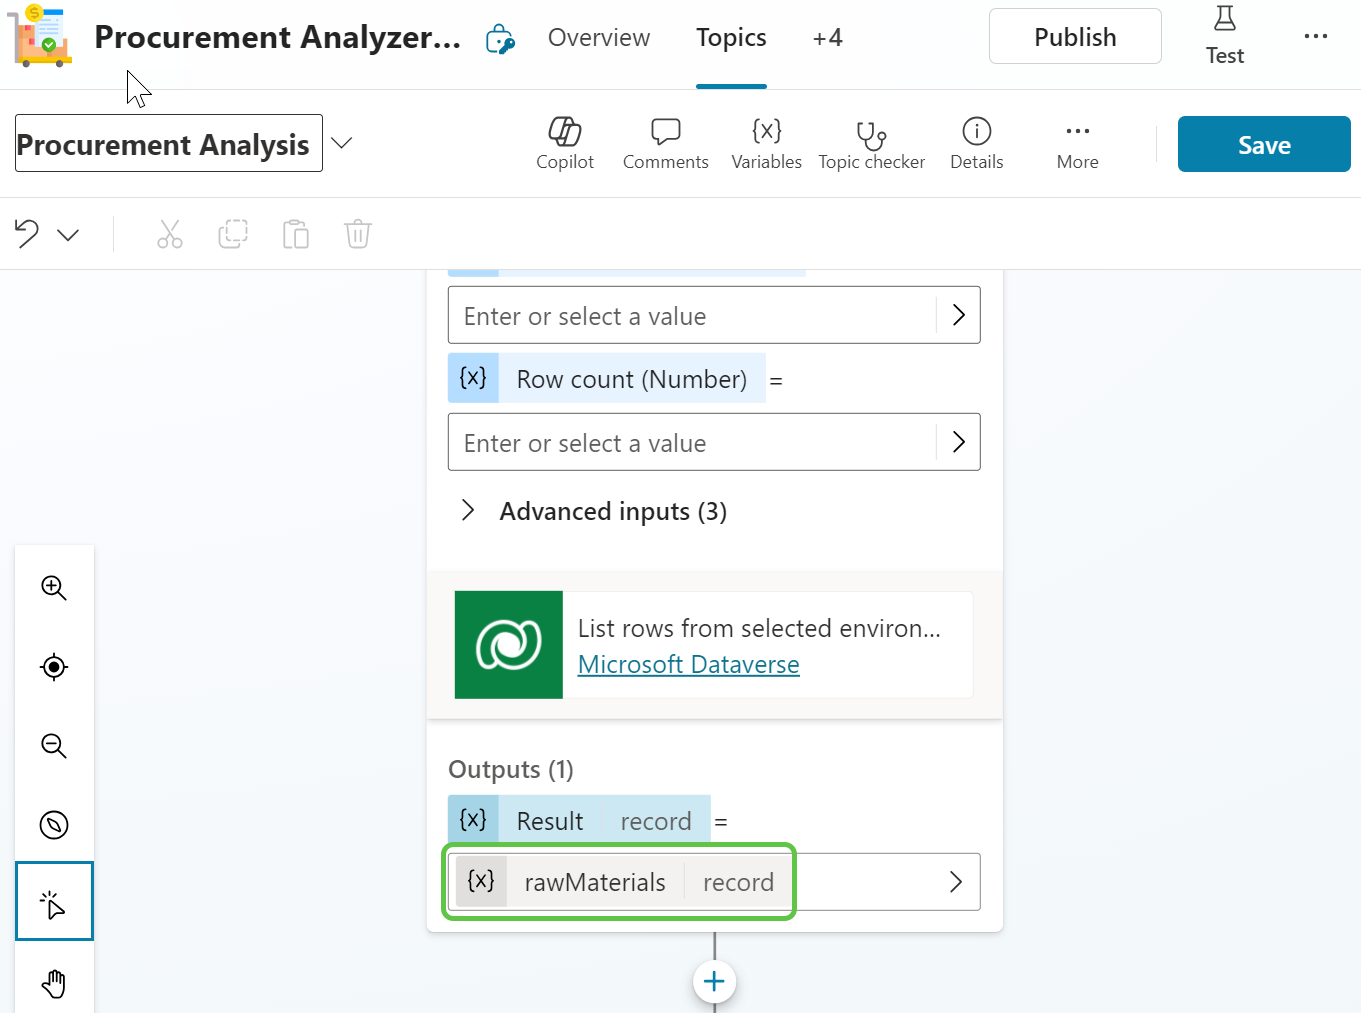Show topic Details
The image size is (1361, 1013).
coord(976,143)
